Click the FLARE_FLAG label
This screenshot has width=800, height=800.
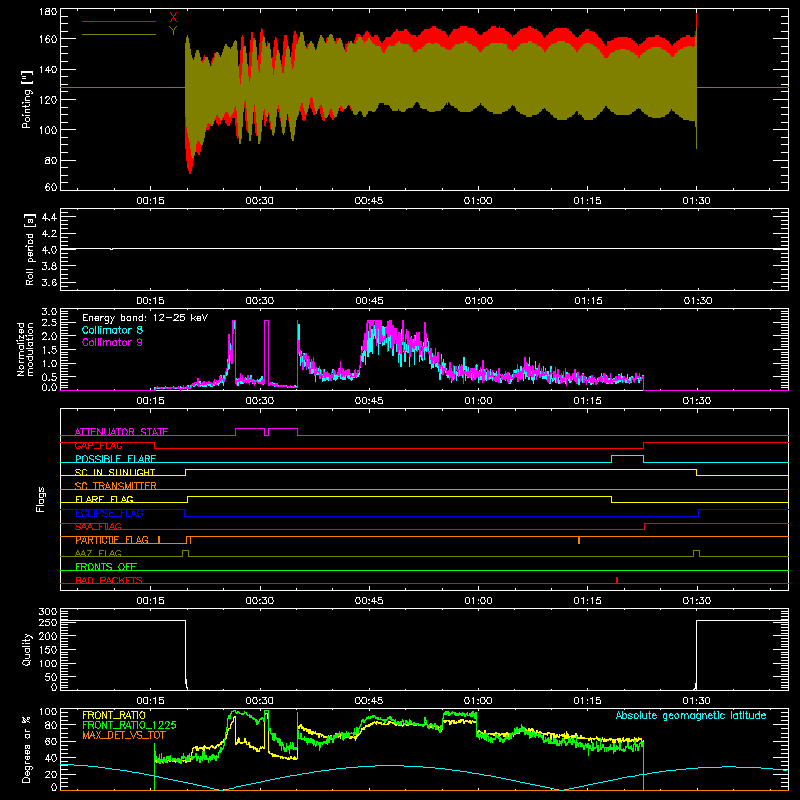click(104, 499)
